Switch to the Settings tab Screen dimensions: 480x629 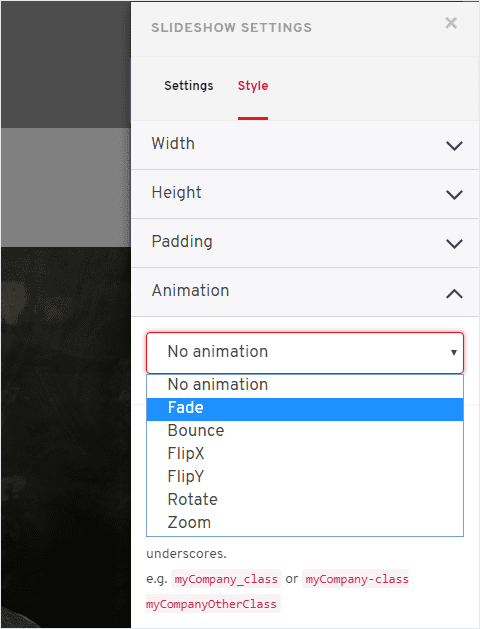188,86
